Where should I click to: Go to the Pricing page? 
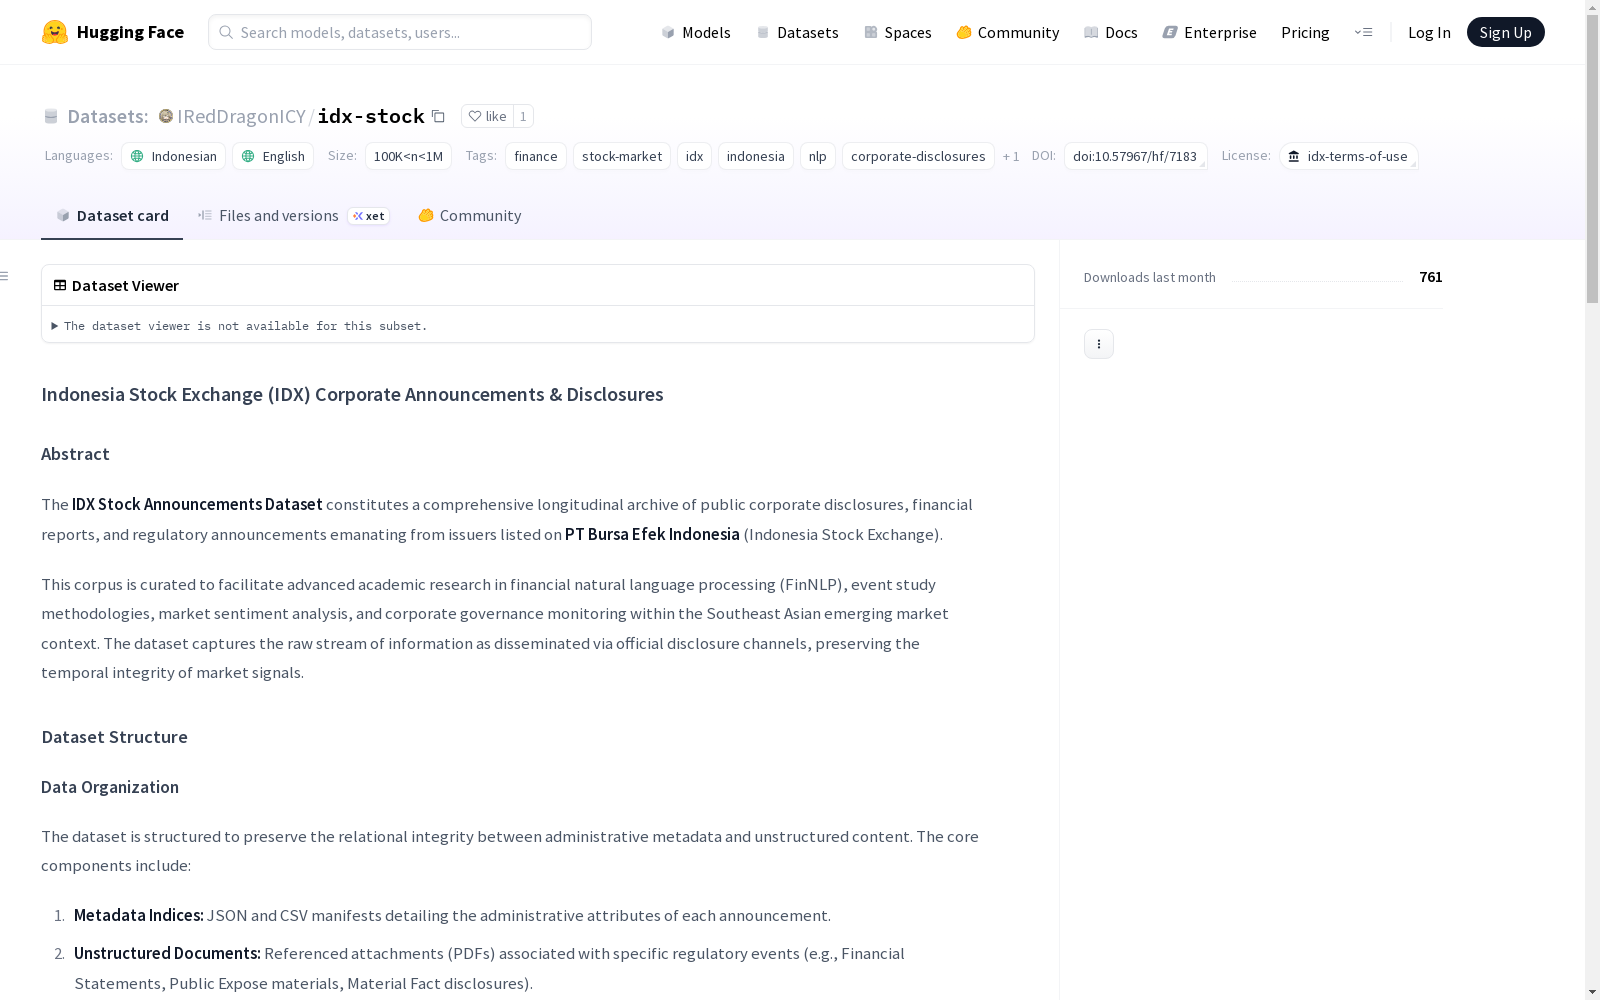click(1305, 32)
